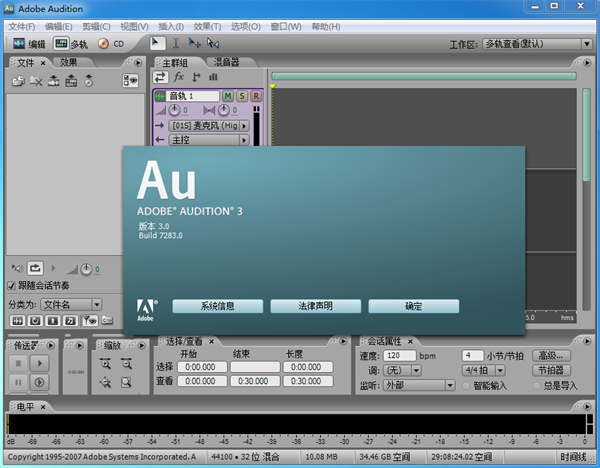This screenshot has width=600, height=468.
Task: Show the track Effects (fx) controls
Action: 179,77
